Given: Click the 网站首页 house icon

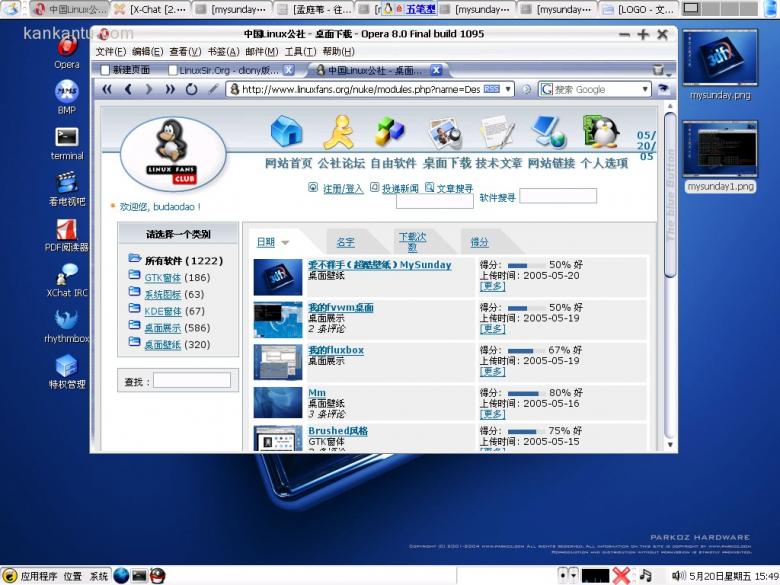Looking at the screenshot, I should click(x=287, y=131).
